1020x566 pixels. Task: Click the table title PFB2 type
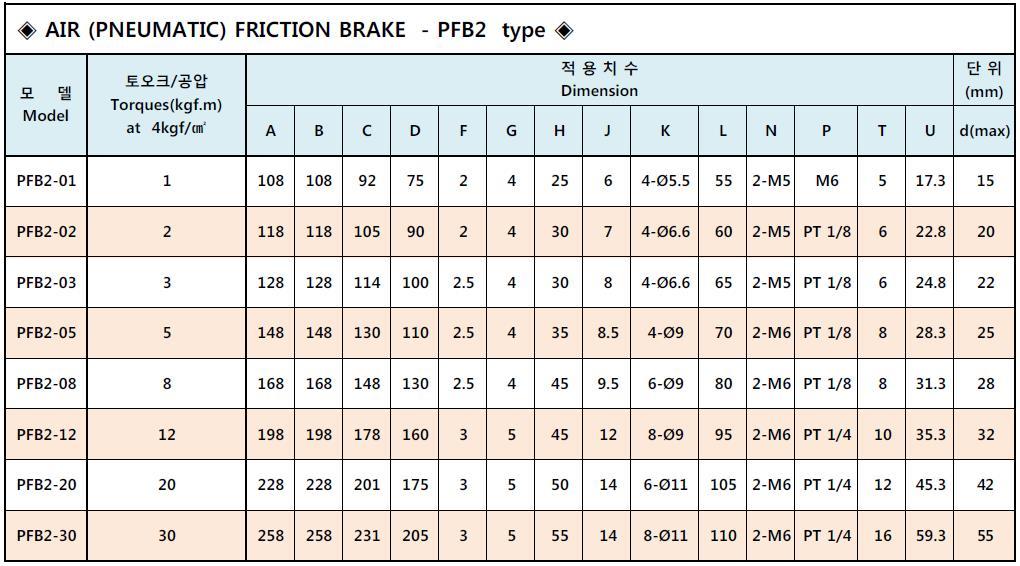tap(492, 30)
